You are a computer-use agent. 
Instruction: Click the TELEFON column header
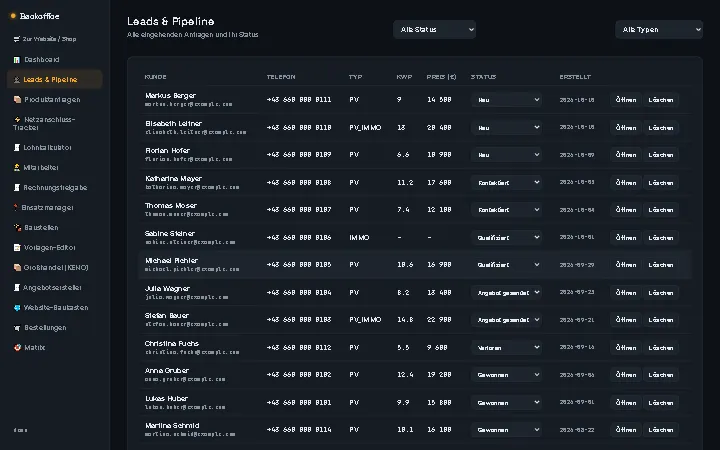tap(281, 77)
